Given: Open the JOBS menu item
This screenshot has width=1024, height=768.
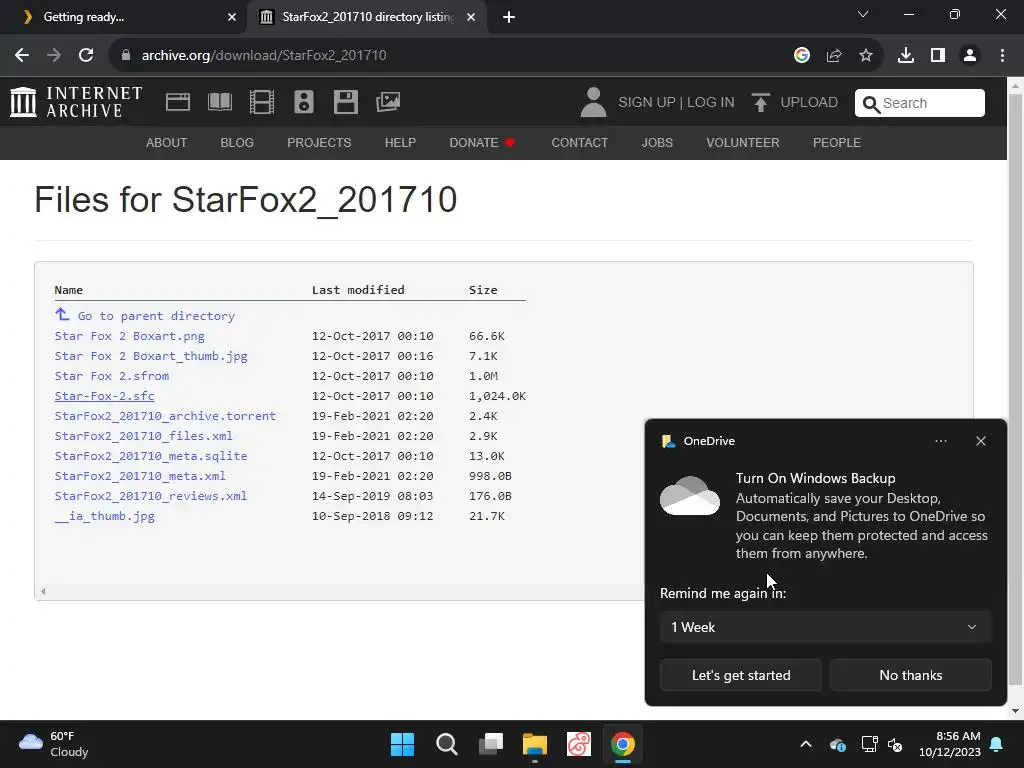Looking at the screenshot, I should (657, 142).
